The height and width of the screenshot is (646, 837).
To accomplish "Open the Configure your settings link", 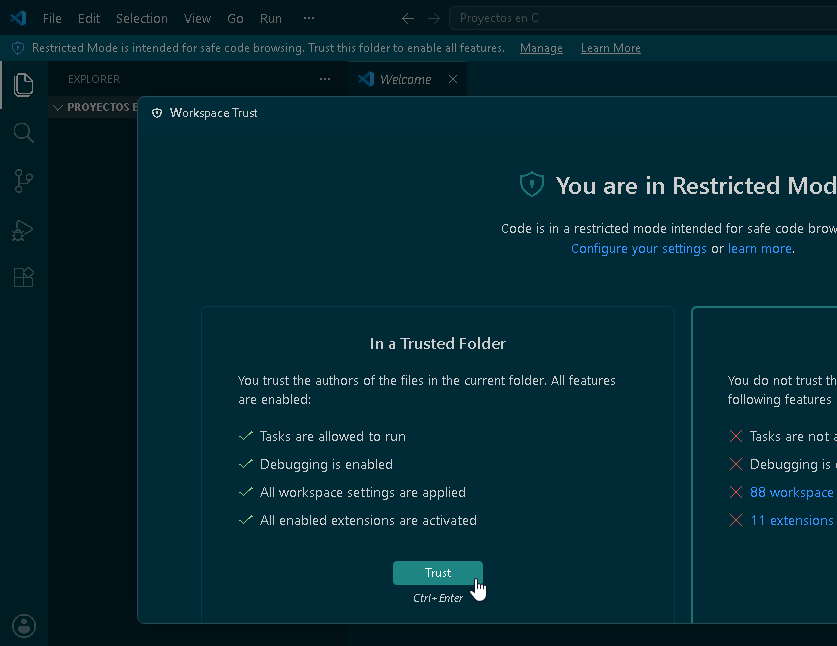I will [638, 249].
